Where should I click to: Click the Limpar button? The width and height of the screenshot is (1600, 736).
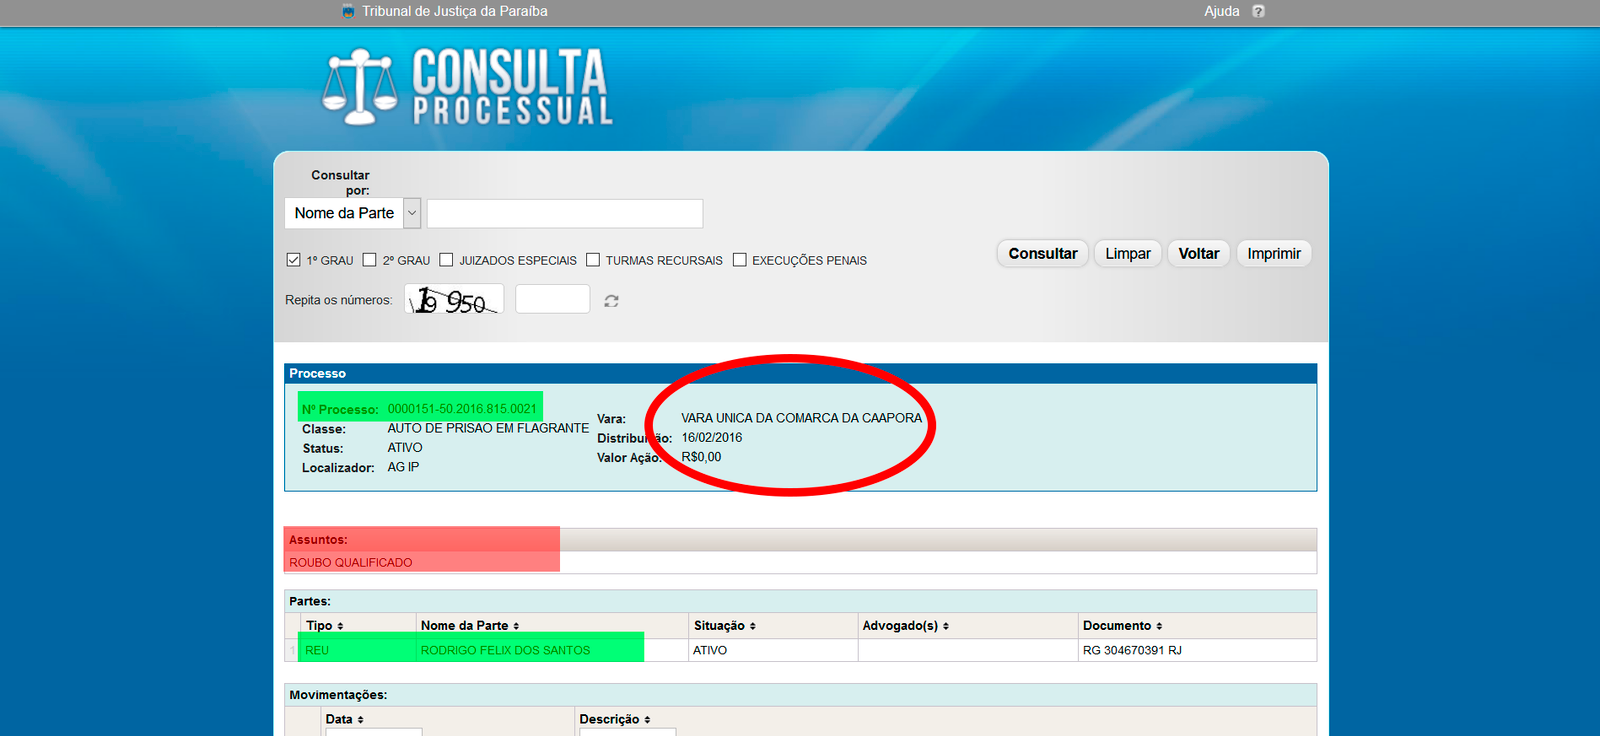tap(1127, 254)
